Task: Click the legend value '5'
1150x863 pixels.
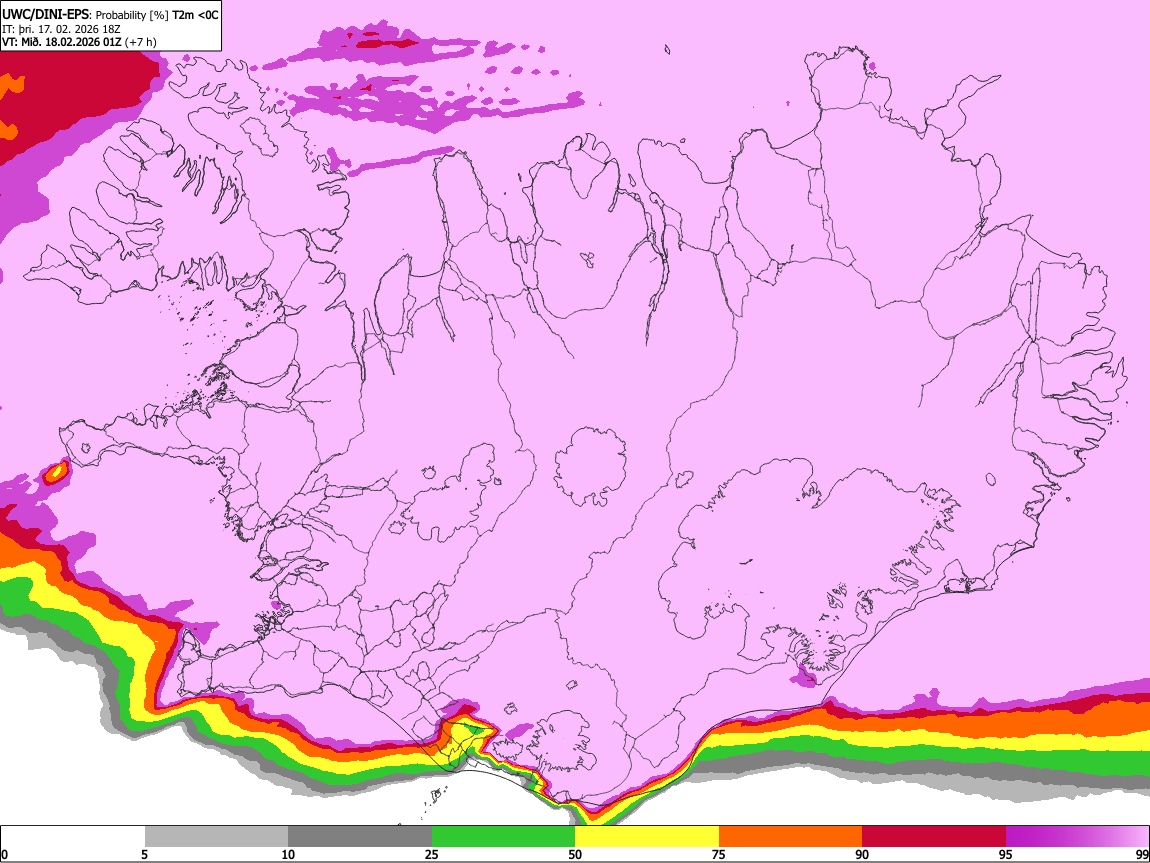Action: click(x=145, y=854)
